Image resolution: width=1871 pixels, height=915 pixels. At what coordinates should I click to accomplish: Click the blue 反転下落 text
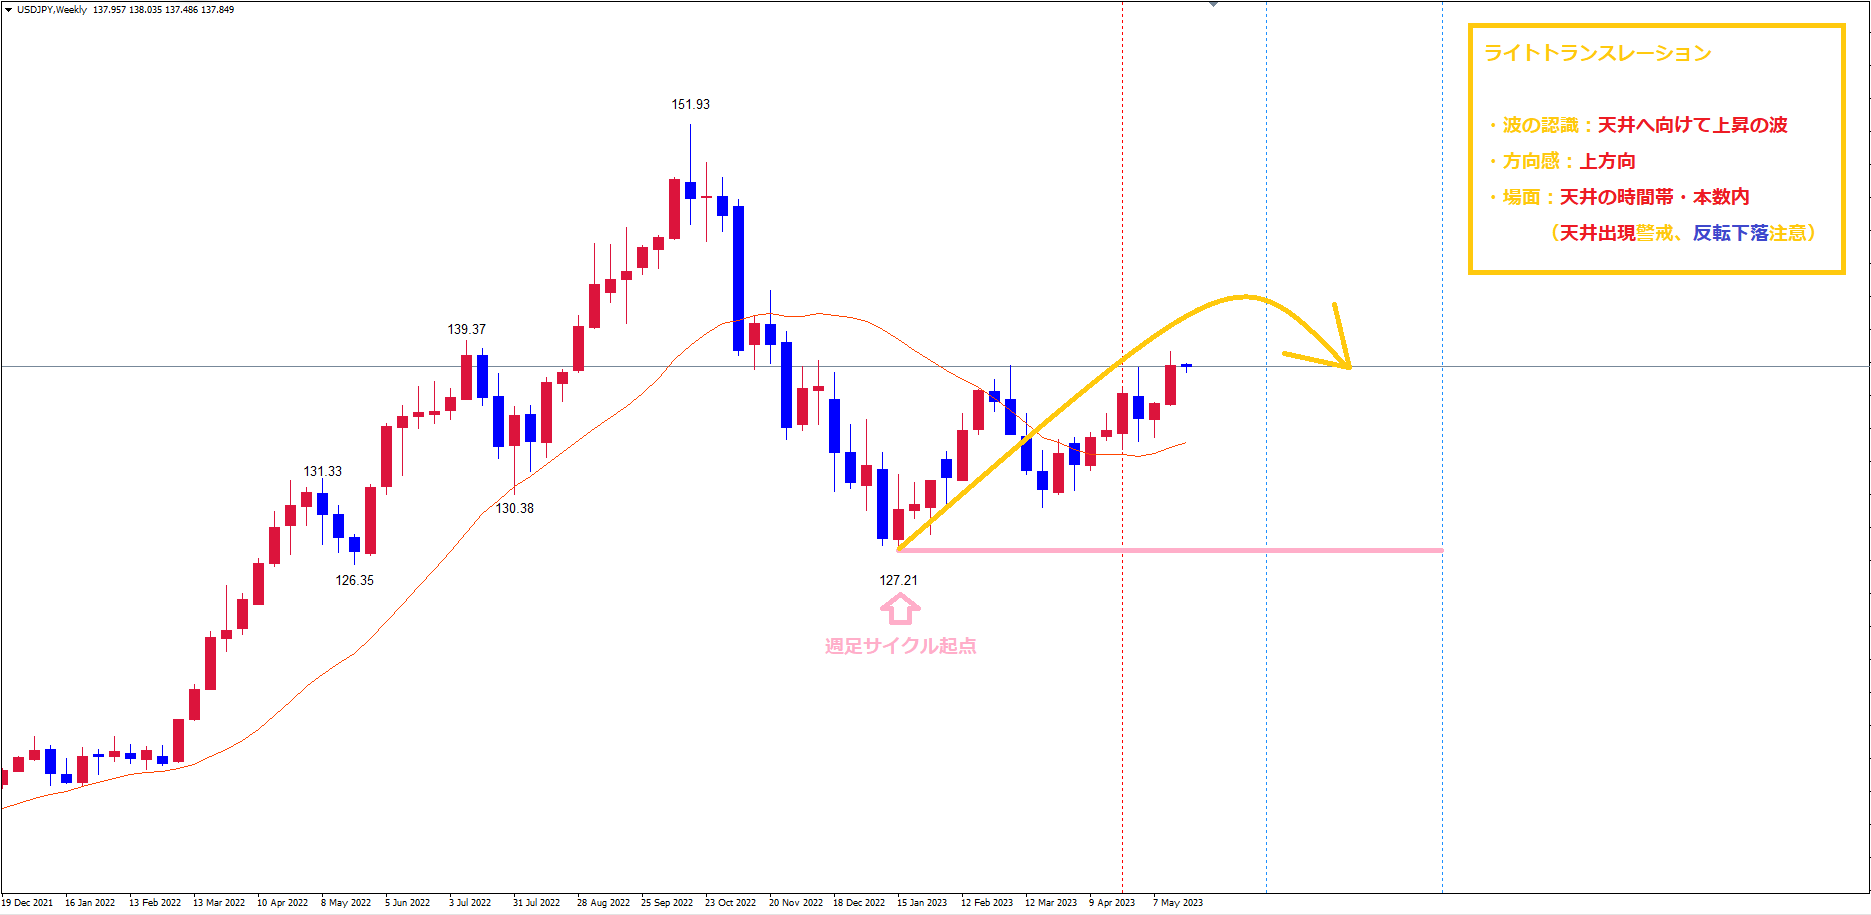coord(1730,233)
